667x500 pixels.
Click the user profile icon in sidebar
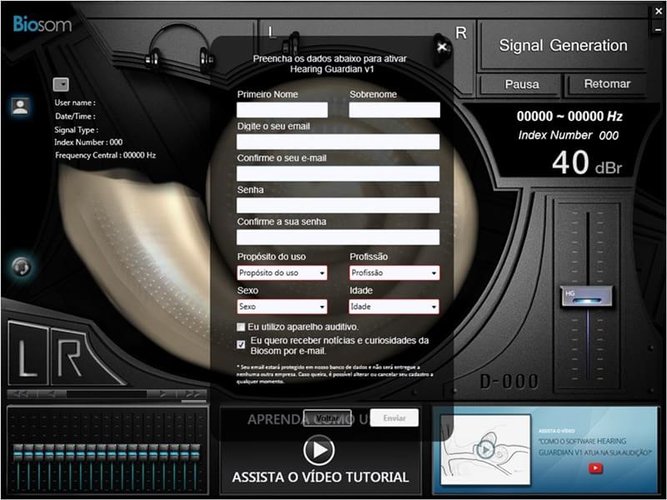[20, 106]
